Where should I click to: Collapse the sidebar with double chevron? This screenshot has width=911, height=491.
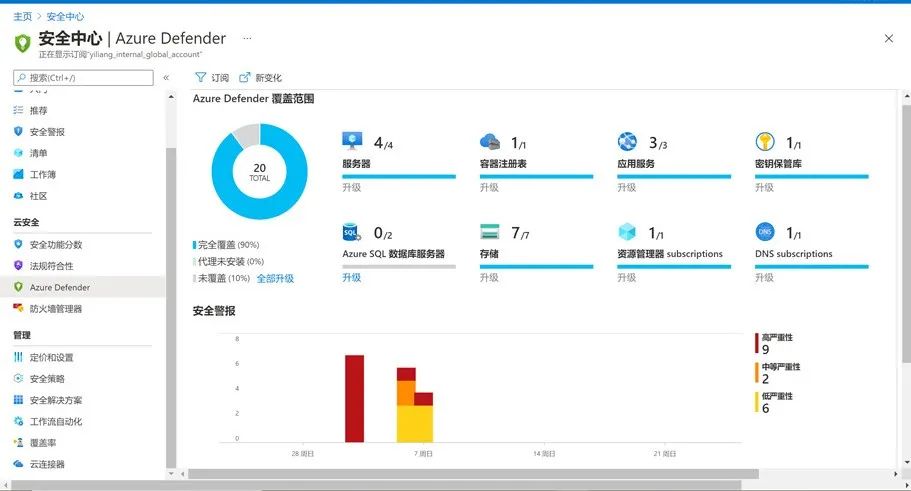click(166, 77)
